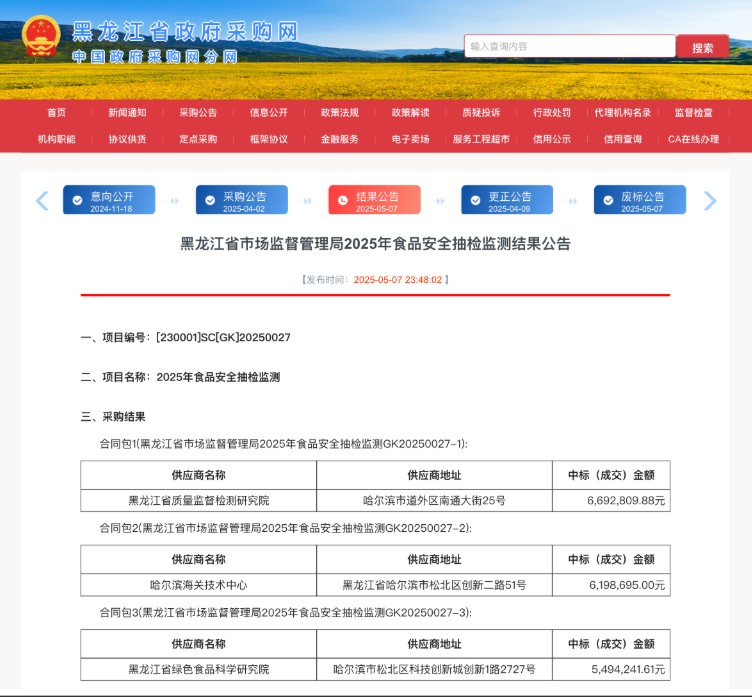Go to 采购公告 in navigation bar
The width and height of the screenshot is (752, 697).
(x=198, y=113)
